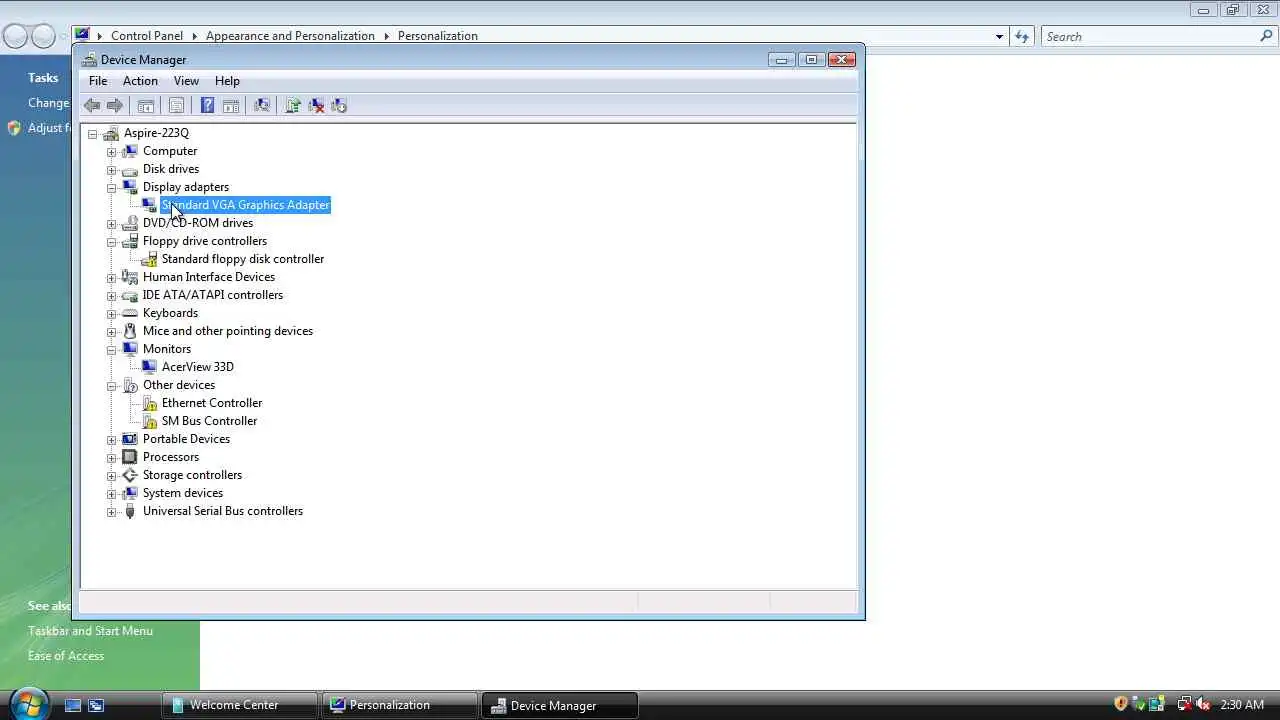This screenshot has width=1280, height=720.
Task: Click the Back arrow in Device Manager toolbar
Action: tap(92, 105)
